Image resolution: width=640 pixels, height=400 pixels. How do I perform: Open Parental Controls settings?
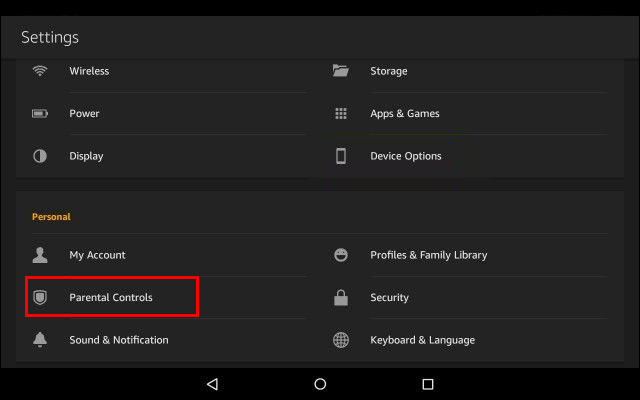pyautogui.click(x=111, y=298)
